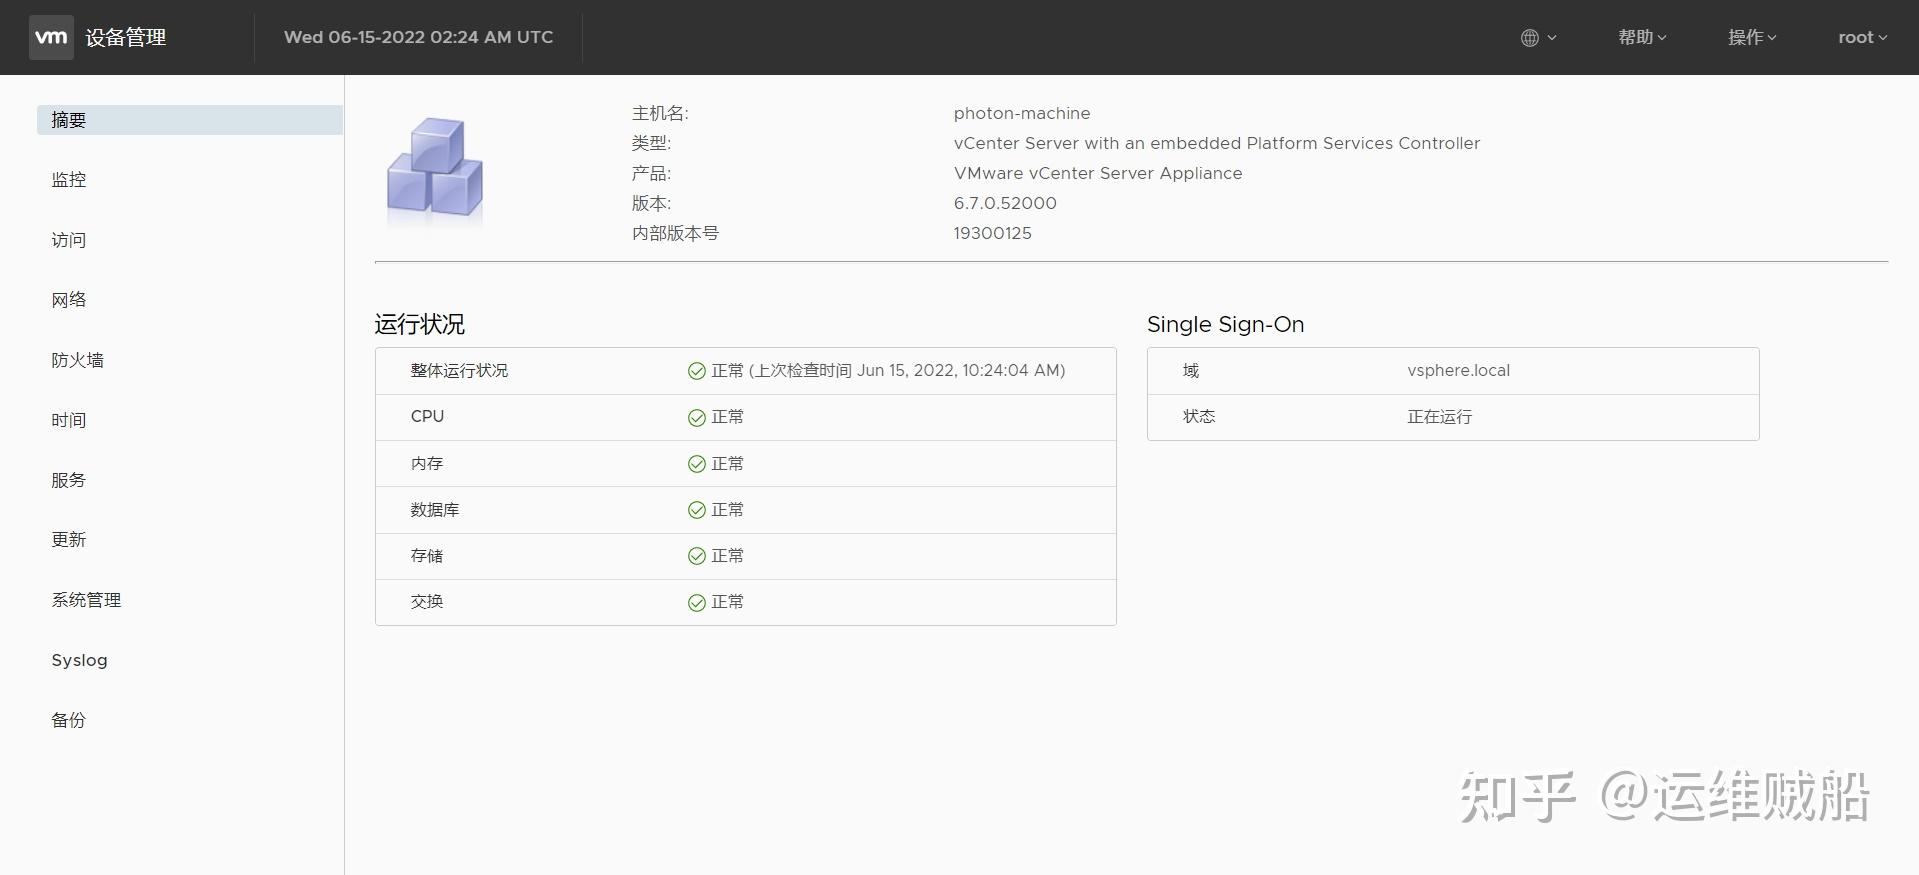1919x875 pixels.
Task: Open the globe language selector
Action: click(x=1537, y=38)
